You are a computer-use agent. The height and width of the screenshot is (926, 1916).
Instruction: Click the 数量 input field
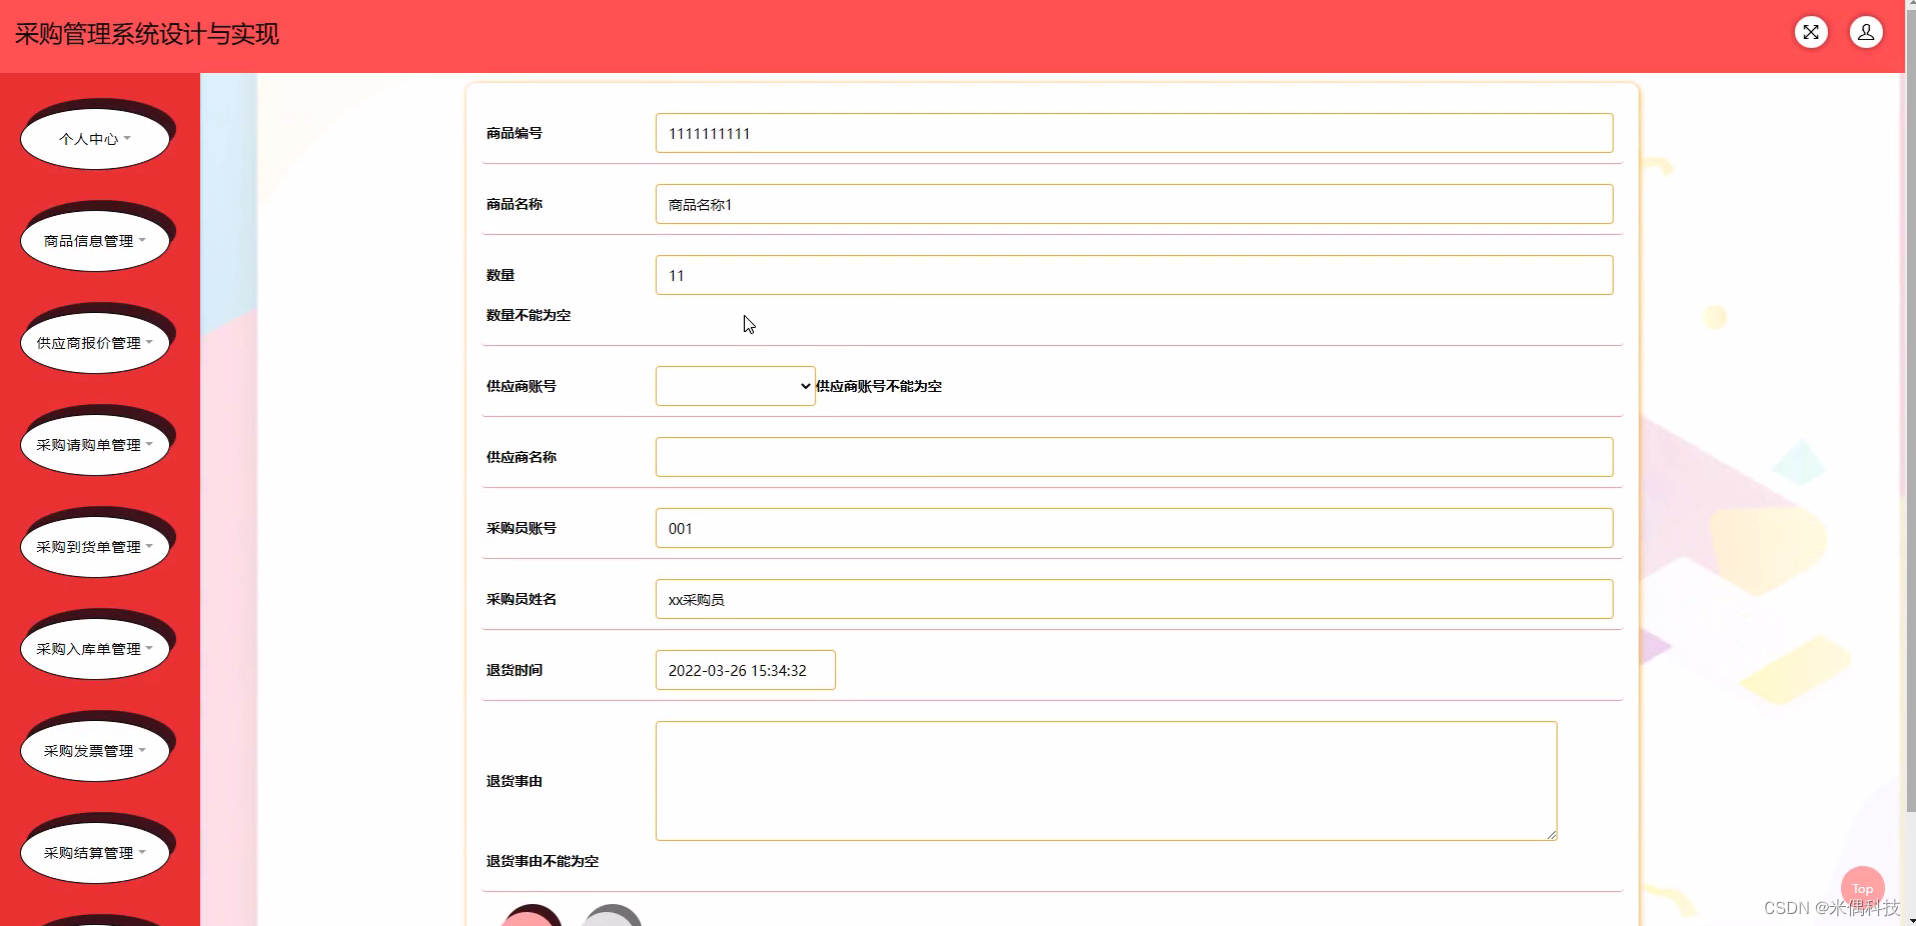(1134, 275)
